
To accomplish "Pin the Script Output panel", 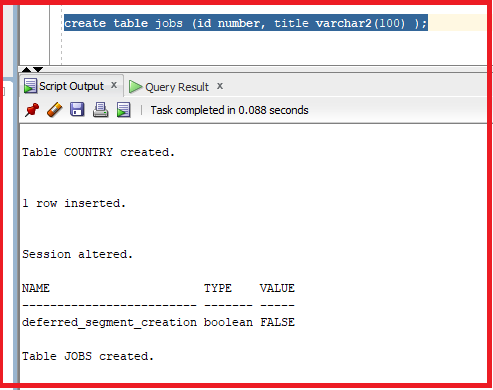I will 32,110.
